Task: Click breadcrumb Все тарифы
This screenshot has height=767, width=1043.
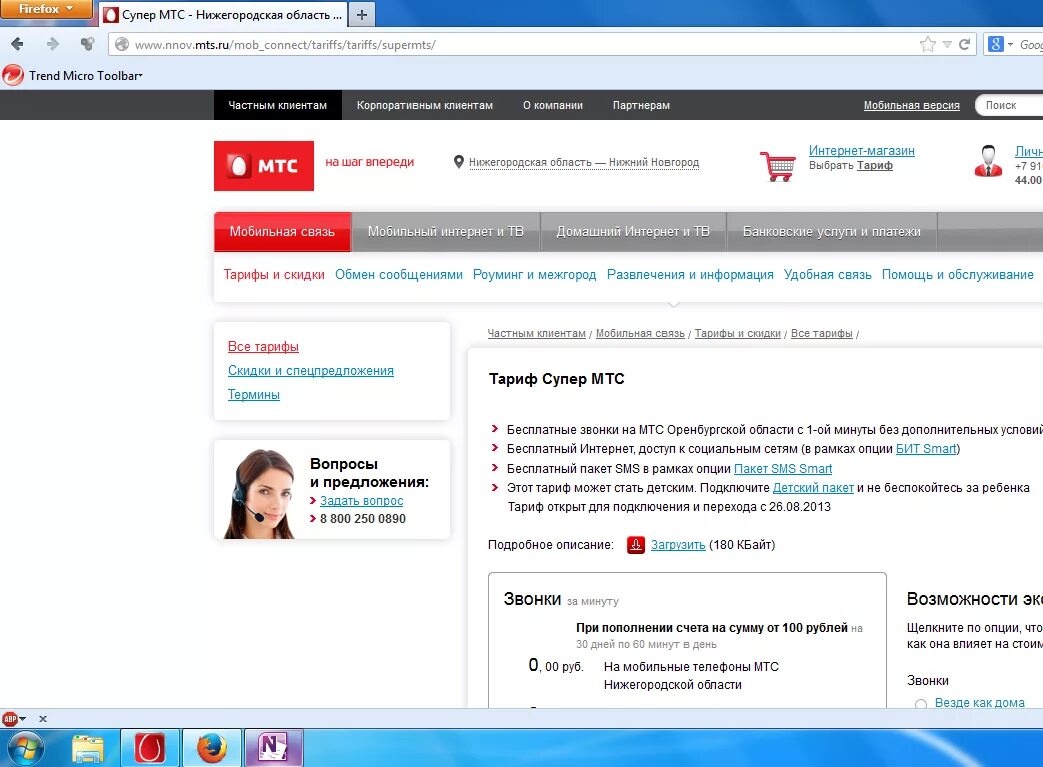Action: coord(821,333)
